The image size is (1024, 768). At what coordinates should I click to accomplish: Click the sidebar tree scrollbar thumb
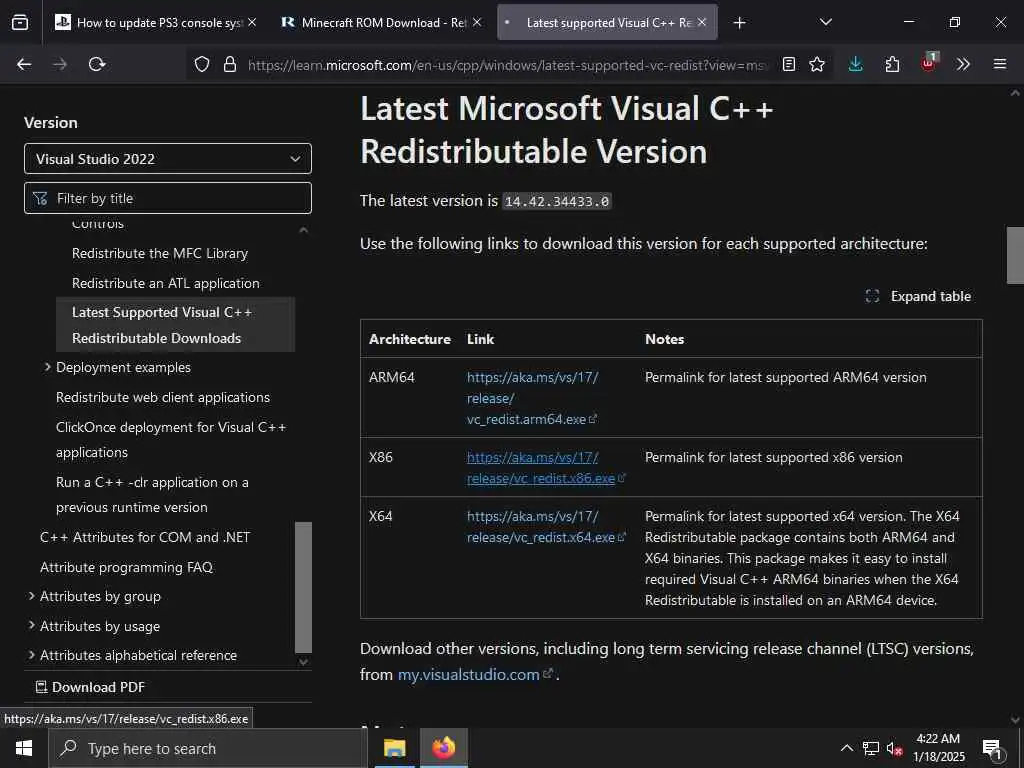304,587
